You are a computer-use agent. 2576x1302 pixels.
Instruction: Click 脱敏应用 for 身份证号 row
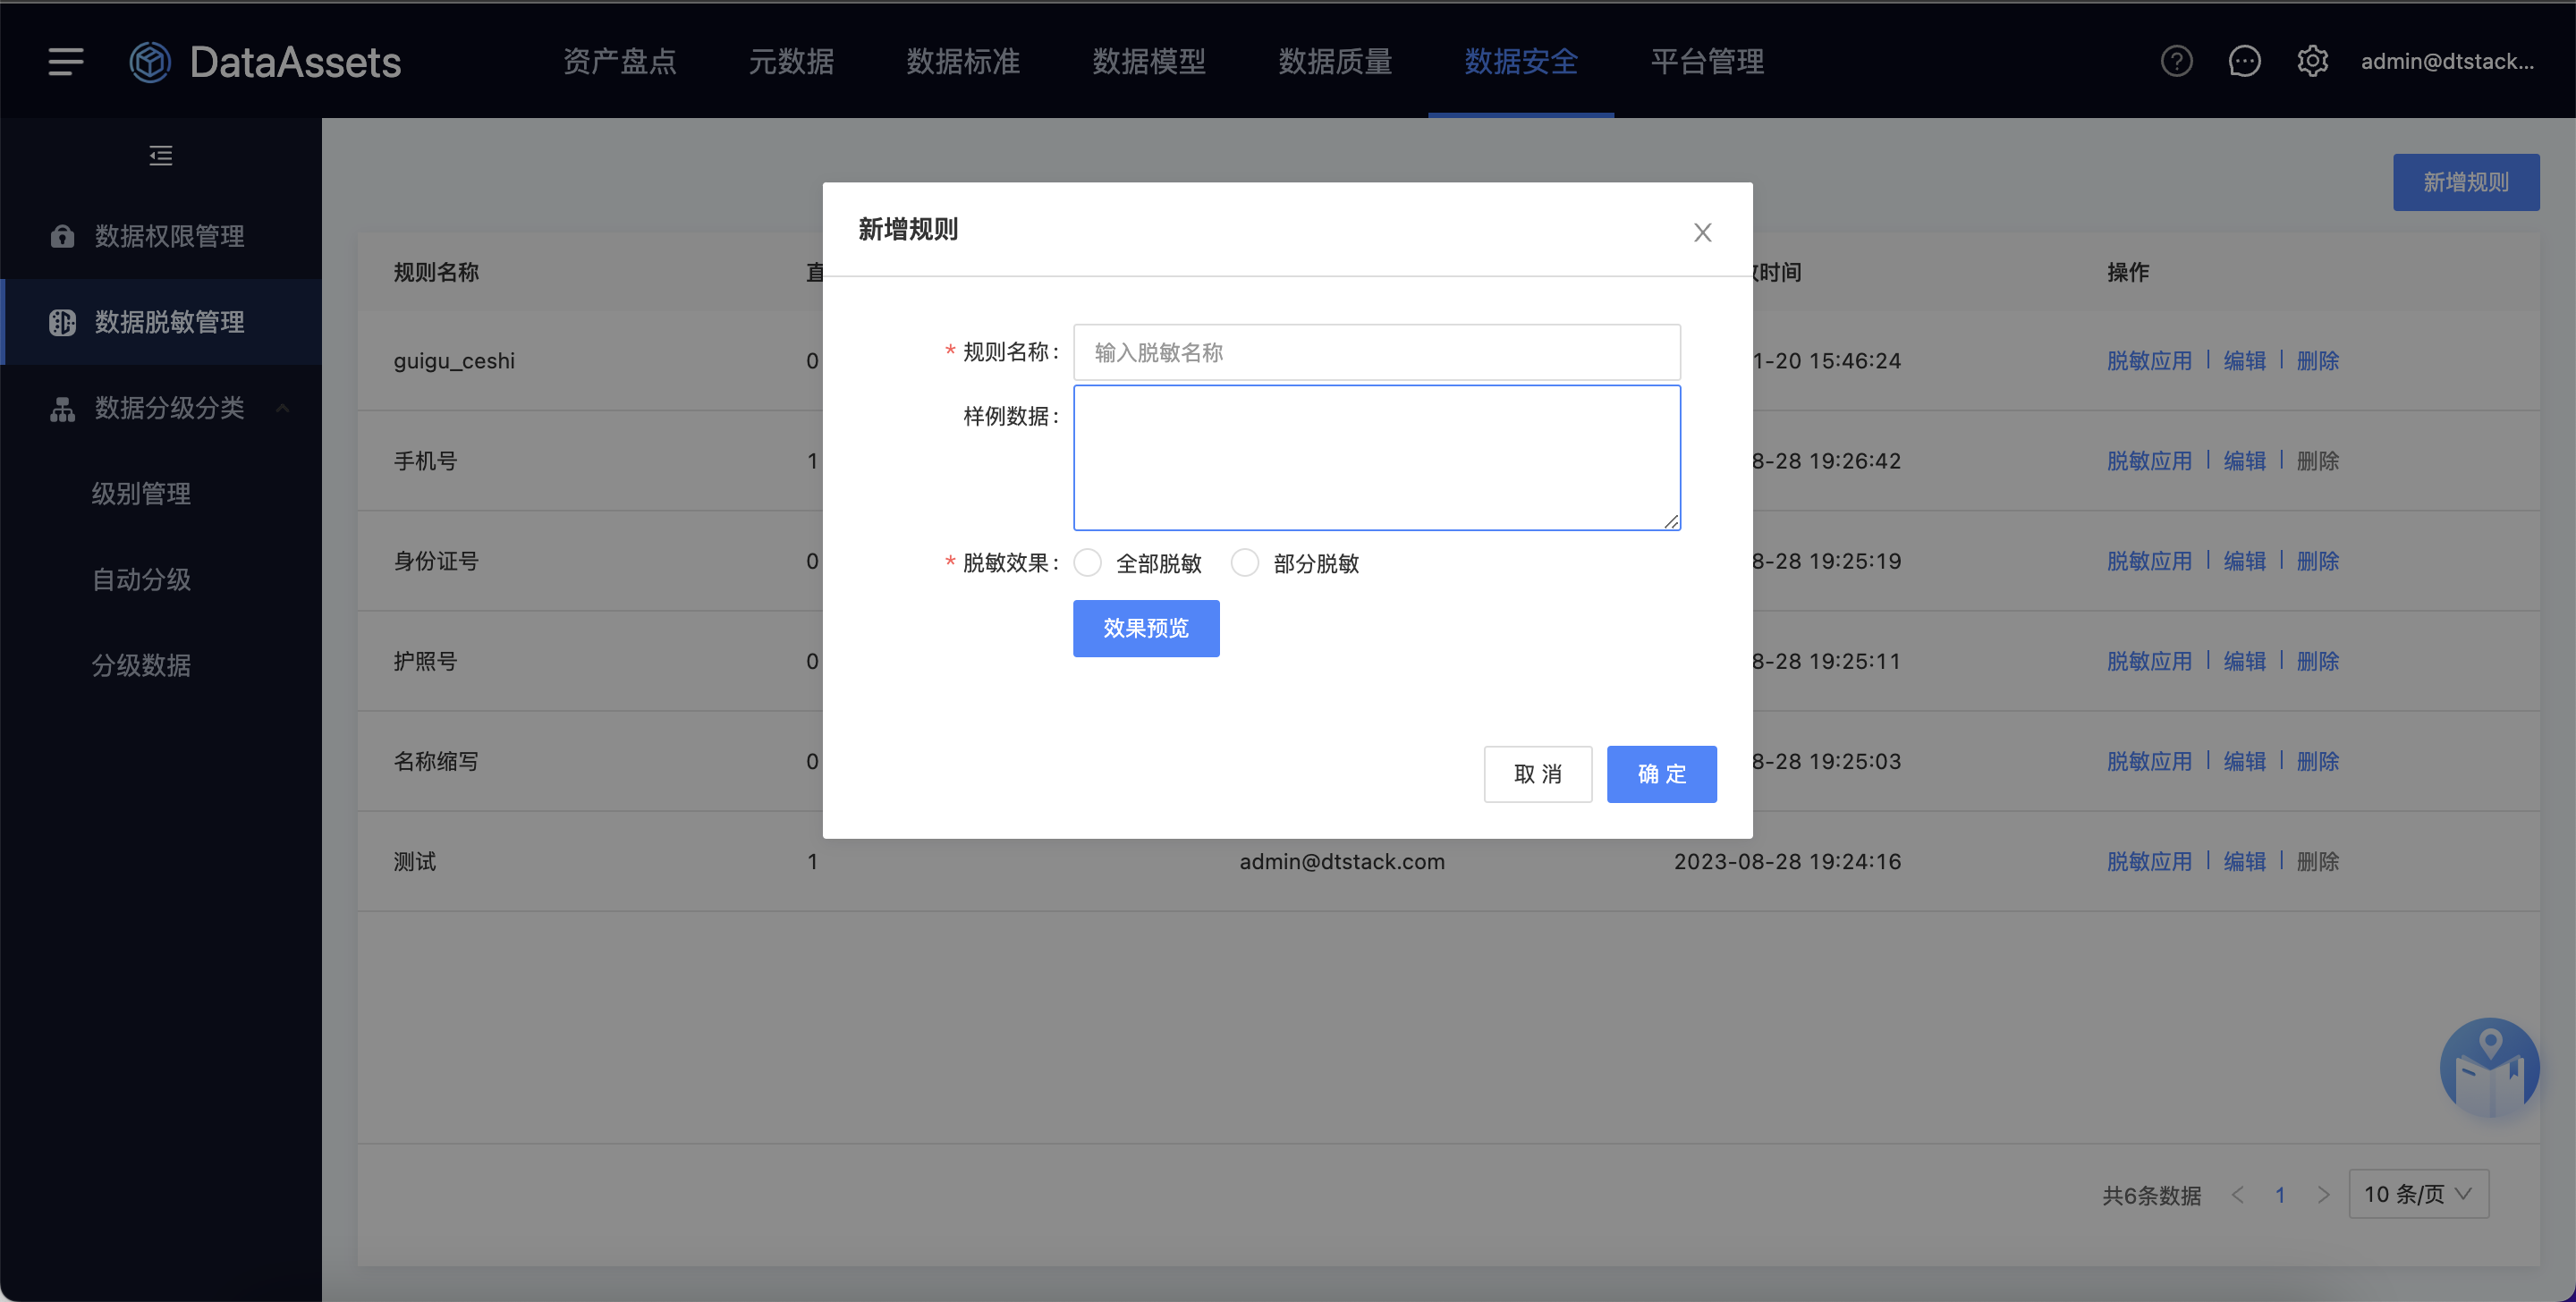pyautogui.click(x=2149, y=561)
